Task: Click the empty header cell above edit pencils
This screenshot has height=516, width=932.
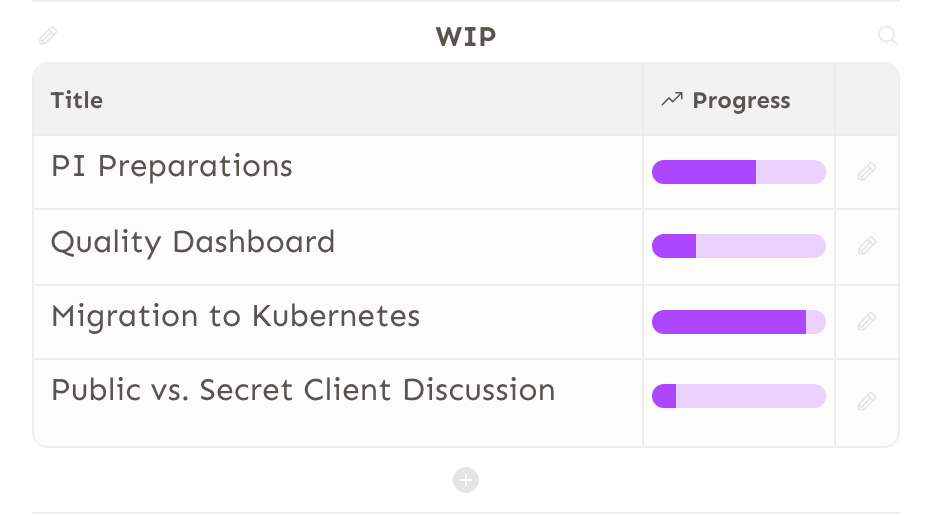Action: coord(867,100)
